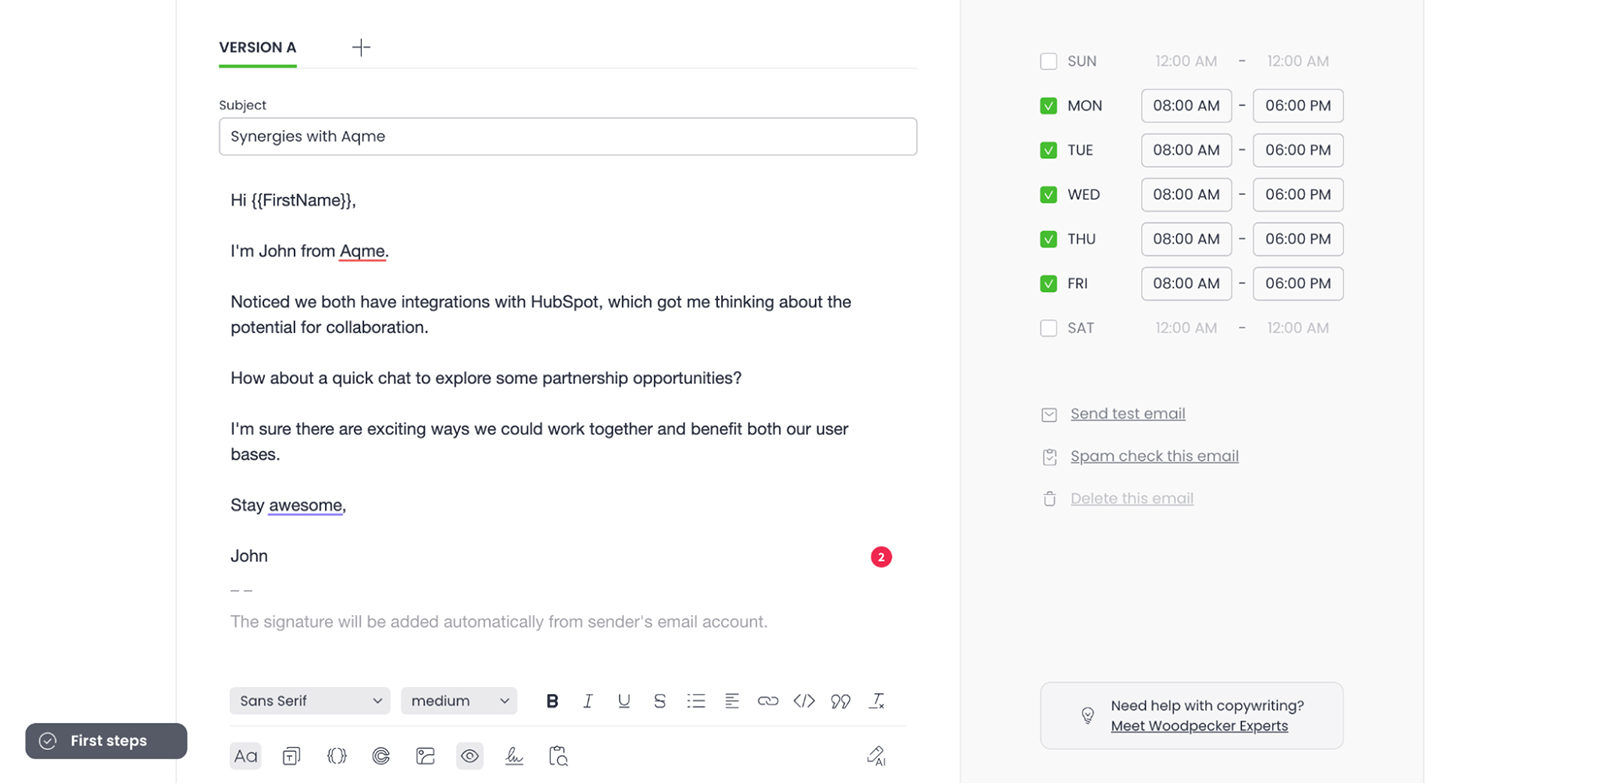
Task: Select the VERSION A tab
Action: click(258, 47)
